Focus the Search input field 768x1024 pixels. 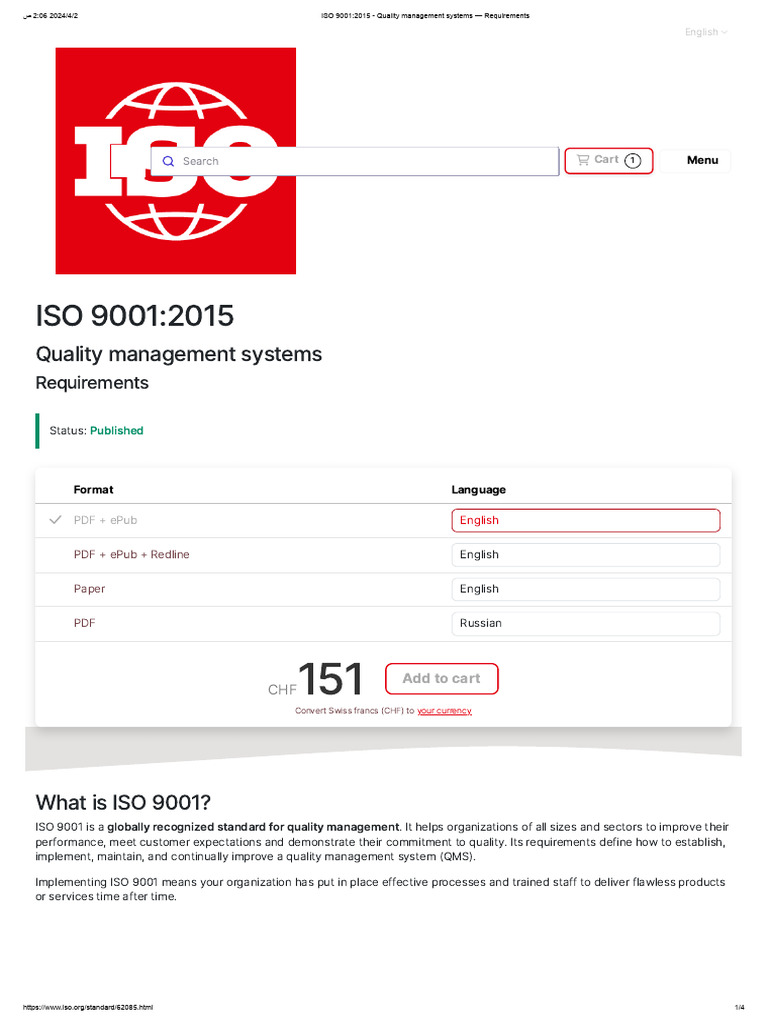coord(355,161)
